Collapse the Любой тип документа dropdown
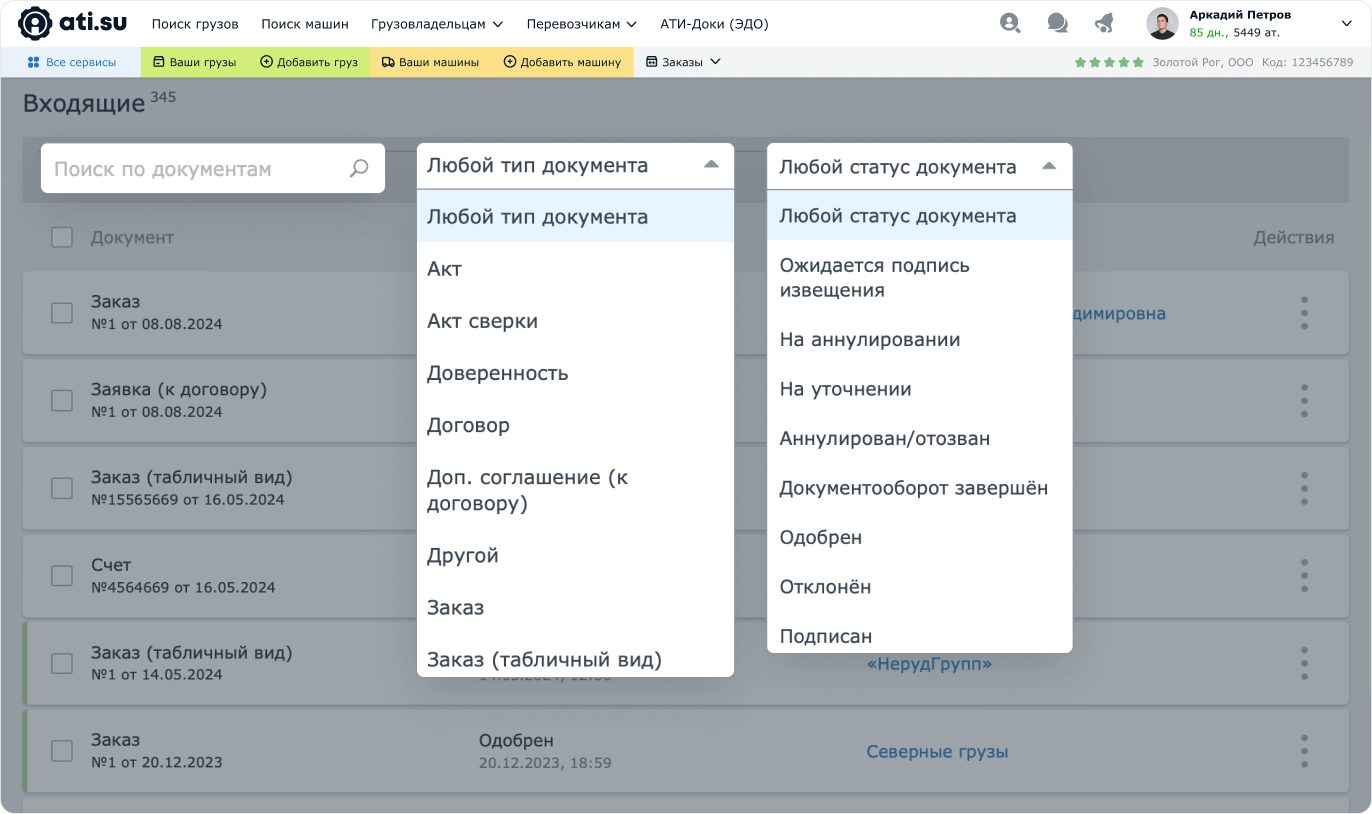This screenshot has width=1372, height=814. (711, 166)
